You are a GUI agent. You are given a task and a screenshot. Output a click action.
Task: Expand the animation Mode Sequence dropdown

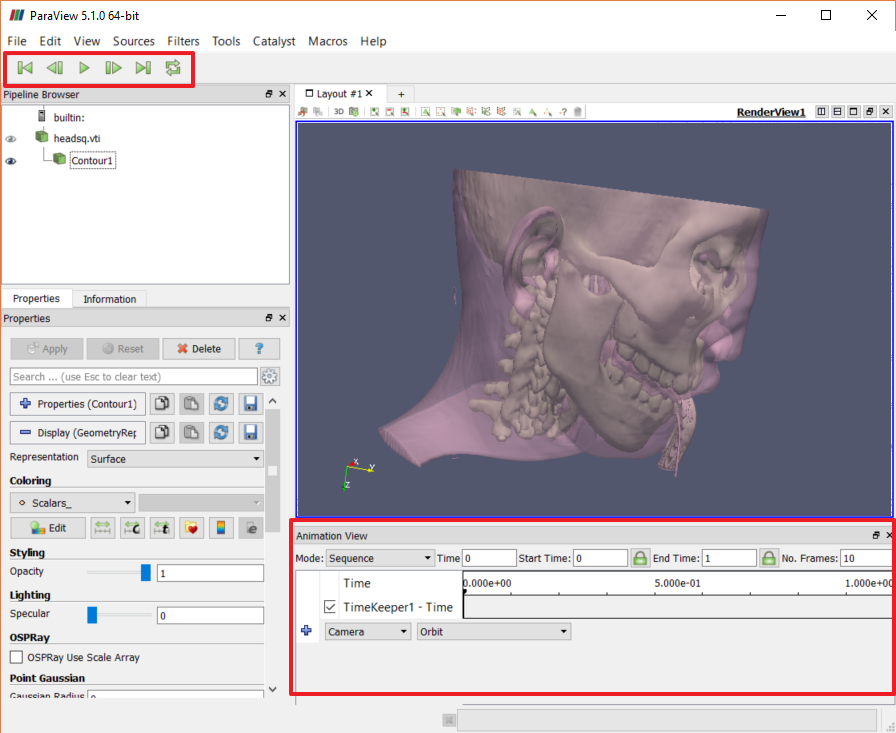point(380,558)
